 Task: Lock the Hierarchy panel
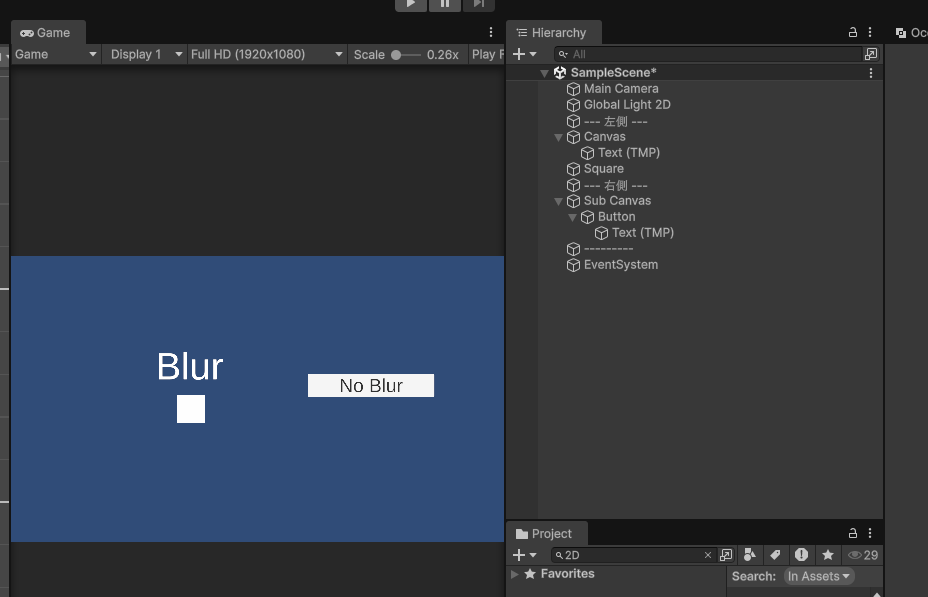[852, 32]
